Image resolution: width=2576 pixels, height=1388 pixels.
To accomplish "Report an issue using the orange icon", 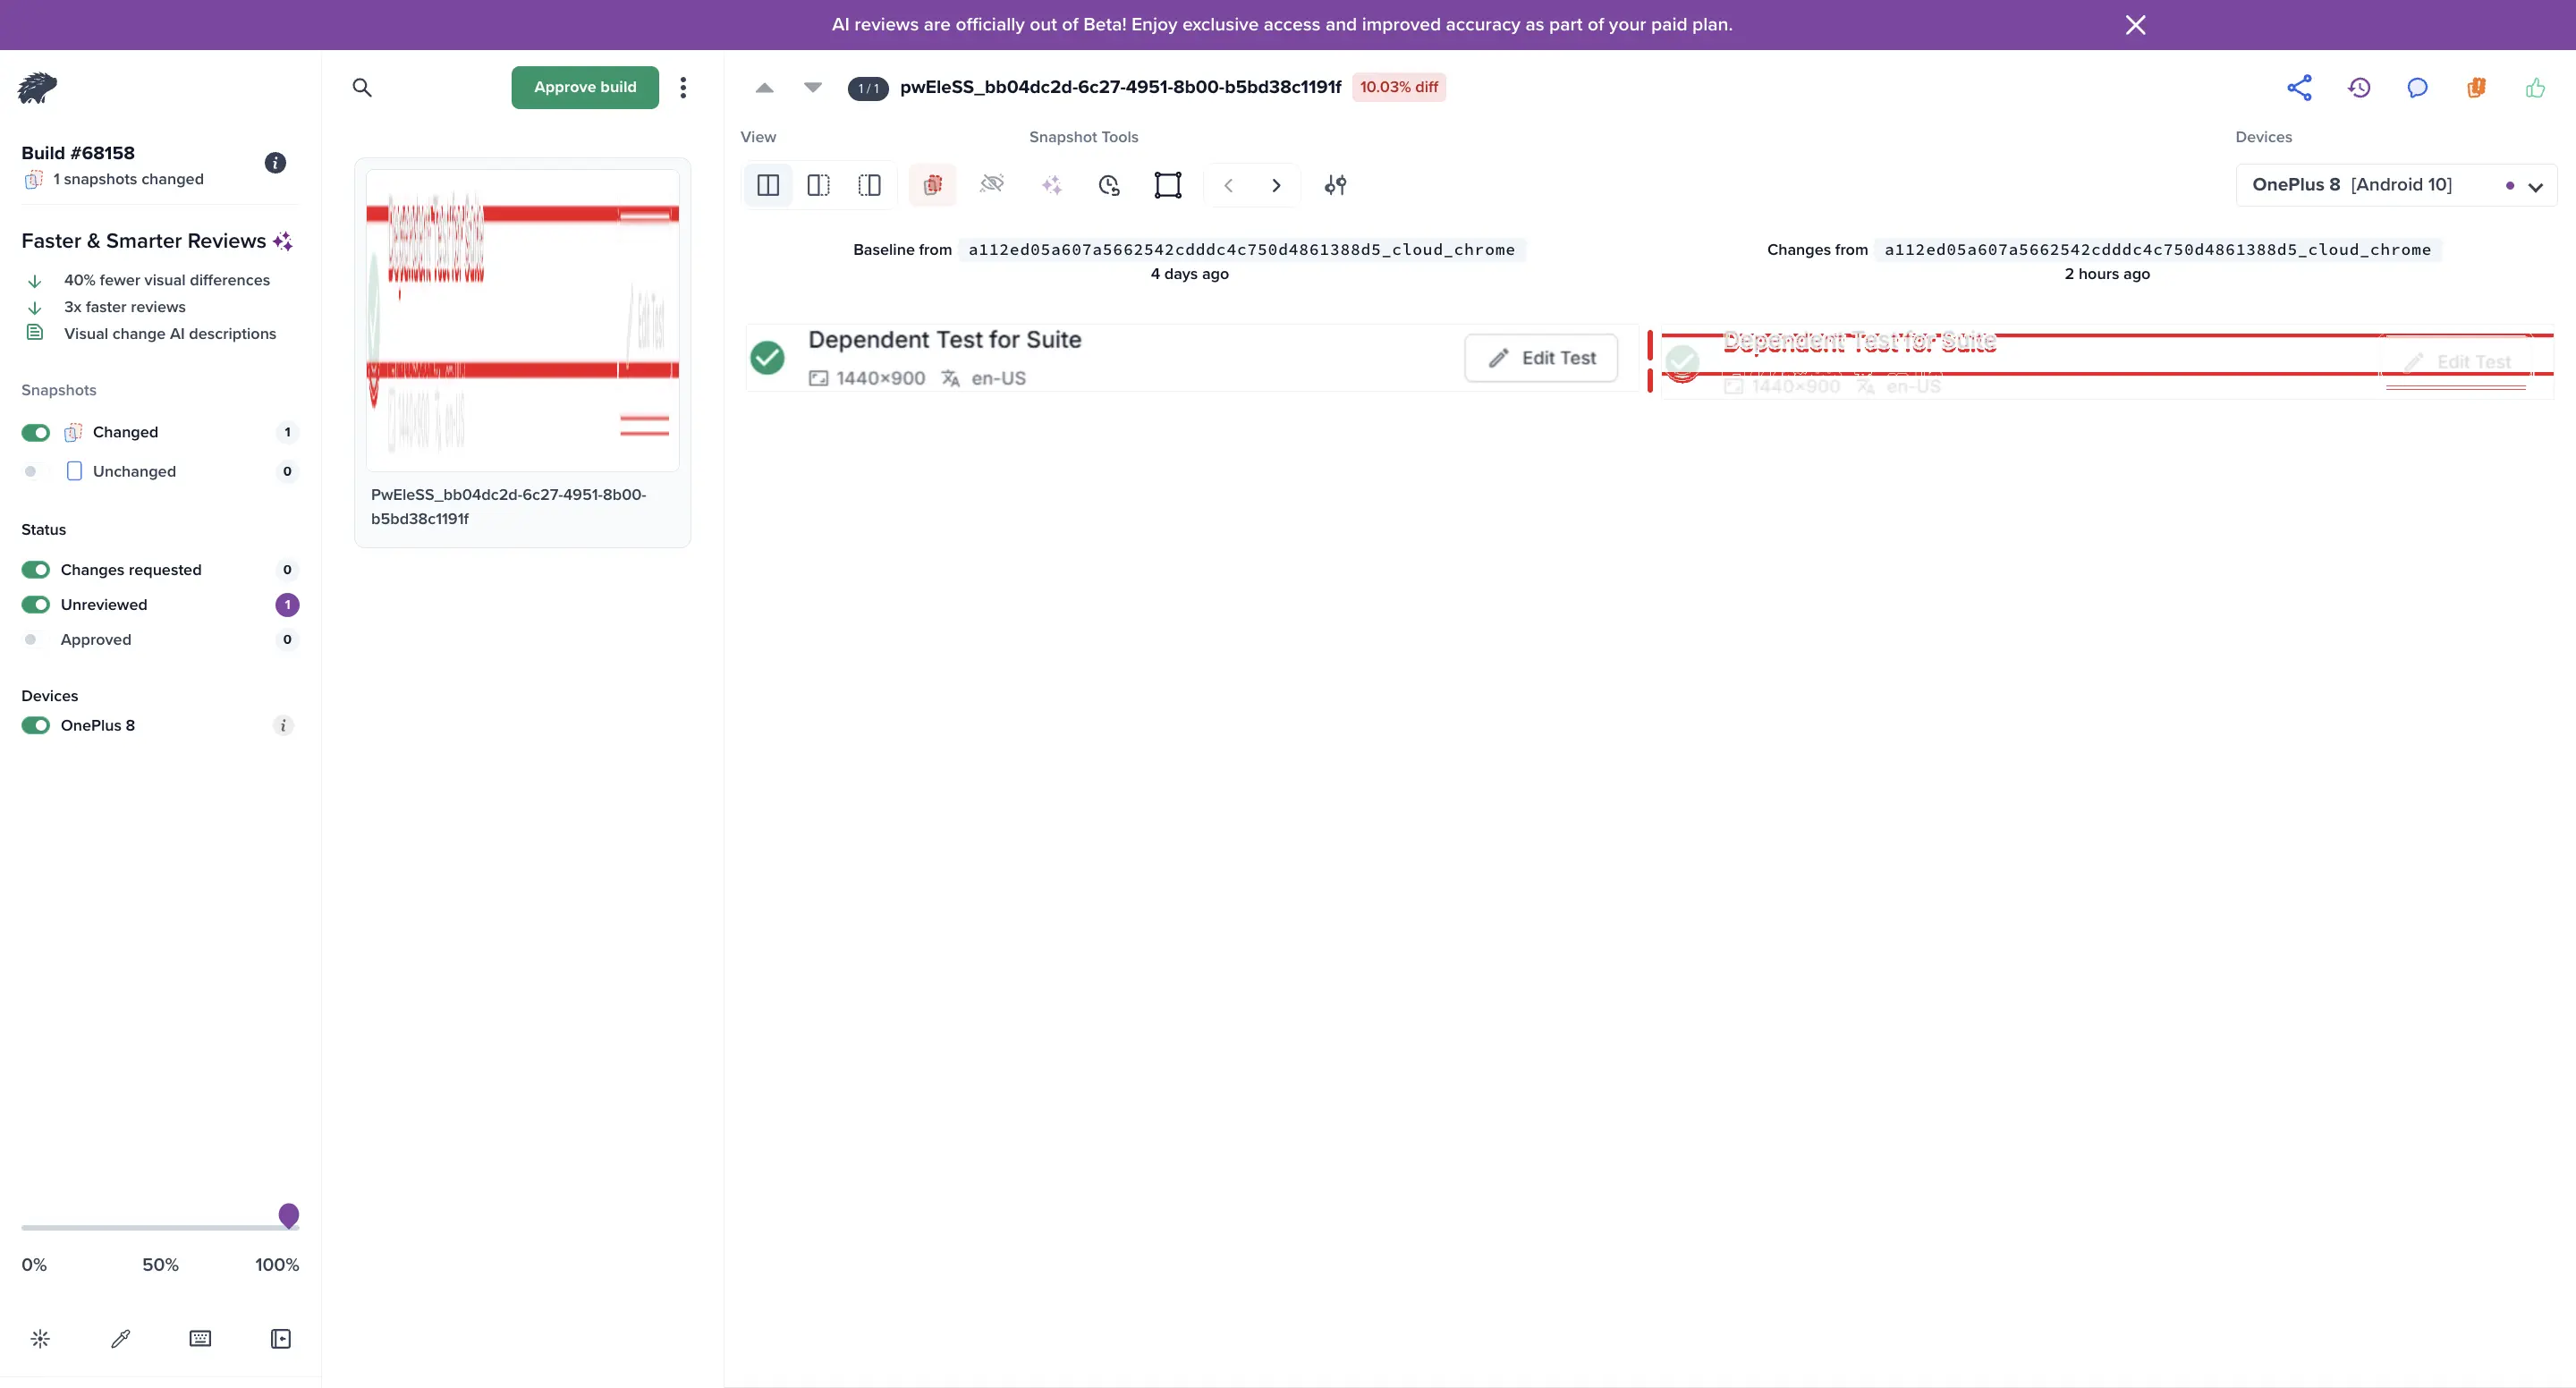I will coord(2476,88).
